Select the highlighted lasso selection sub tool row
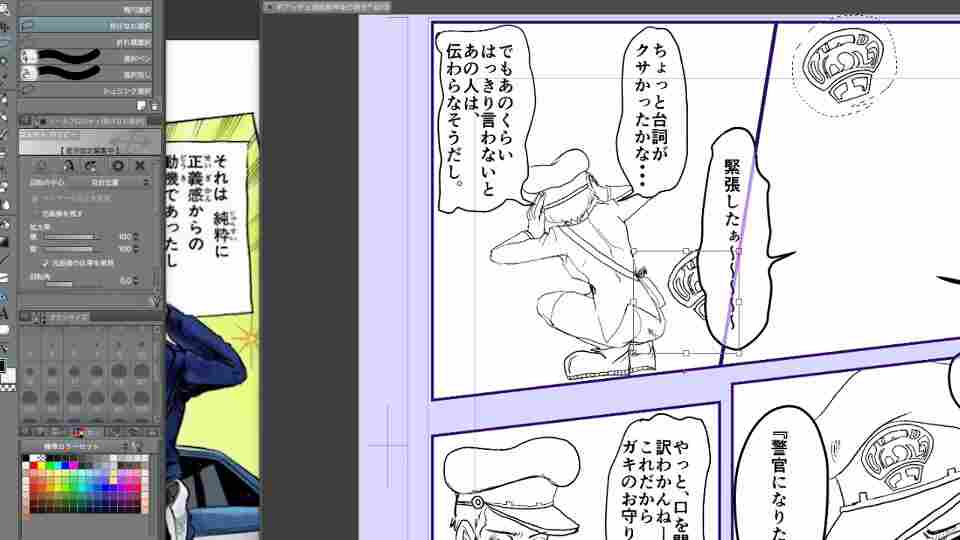This screenshot has height=540, width=960. [x=85, y=26]
